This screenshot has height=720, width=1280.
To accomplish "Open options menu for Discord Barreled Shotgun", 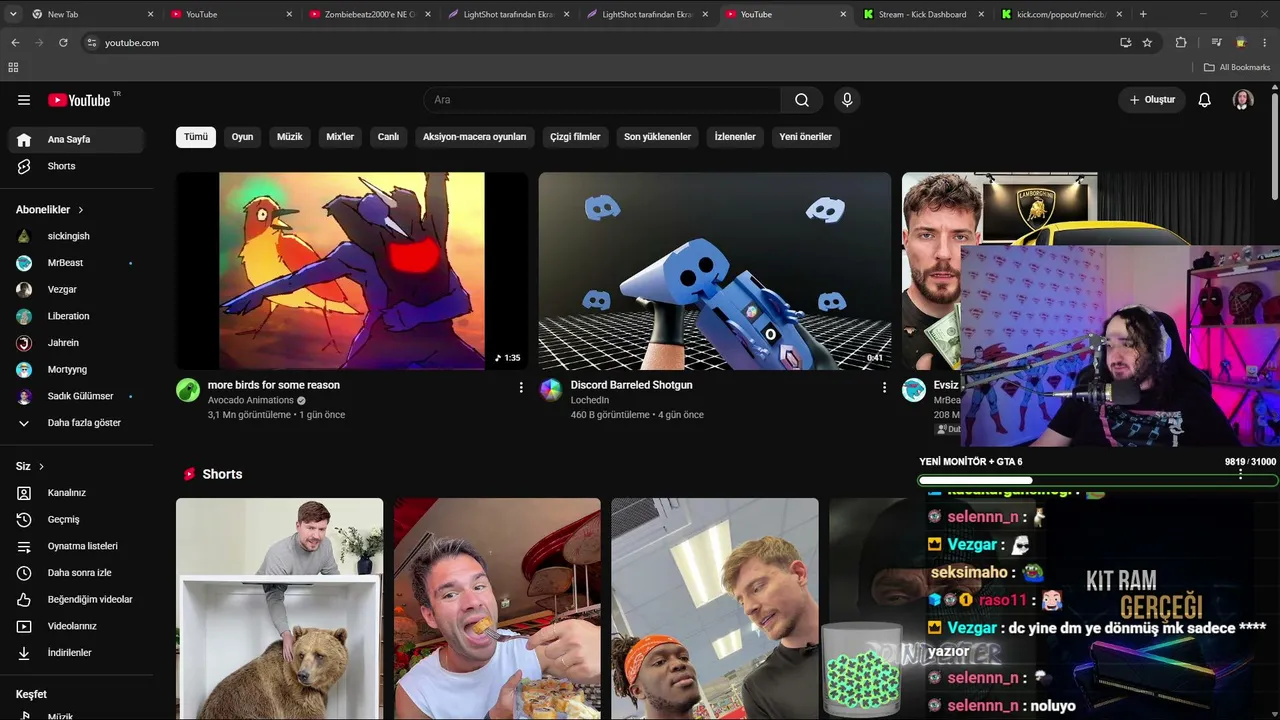I will coord(884,387).
